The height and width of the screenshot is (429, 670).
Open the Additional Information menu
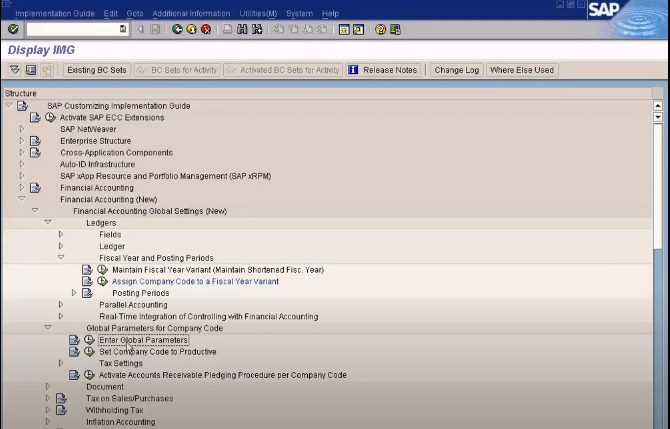(191, 14)
